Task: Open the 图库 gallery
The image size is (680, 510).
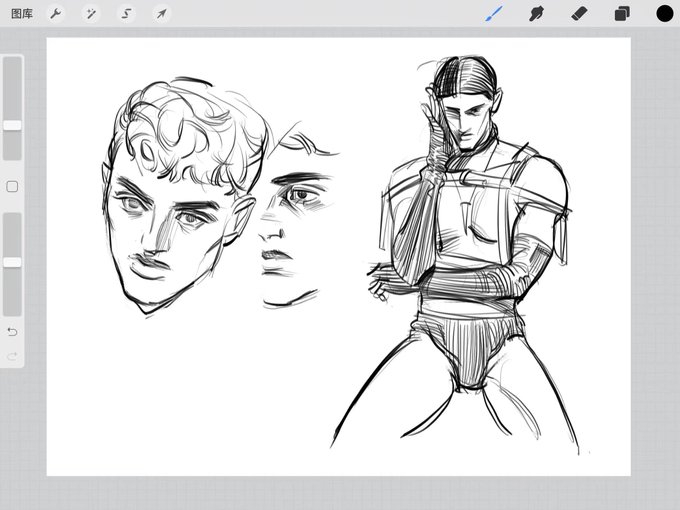Action: [x=22, y=14]
